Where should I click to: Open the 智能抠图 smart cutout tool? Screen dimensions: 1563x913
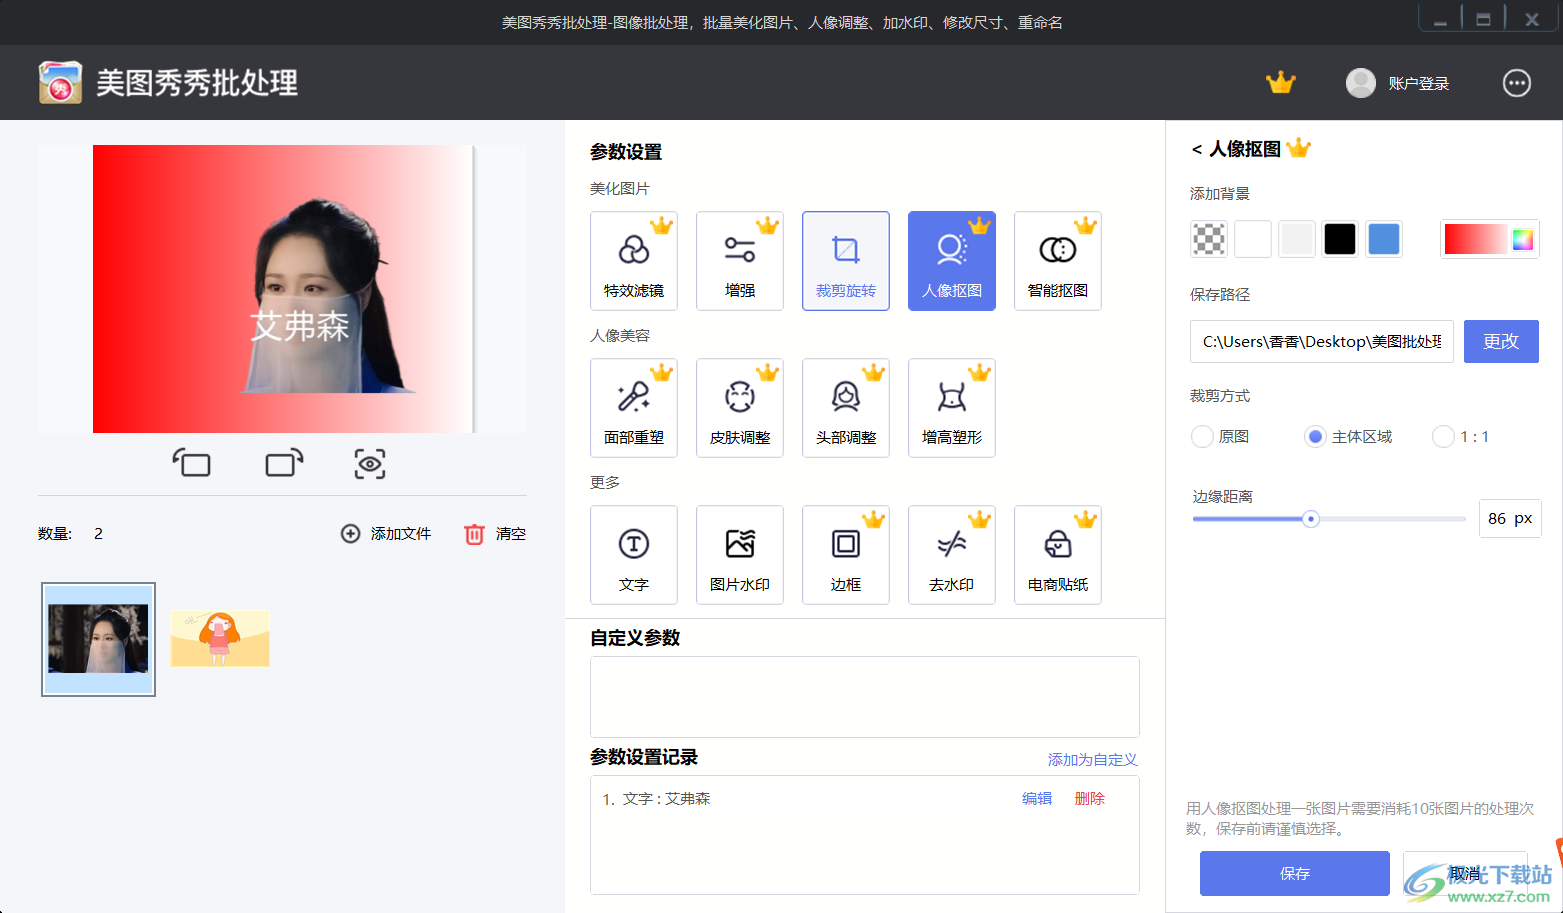1058,261
